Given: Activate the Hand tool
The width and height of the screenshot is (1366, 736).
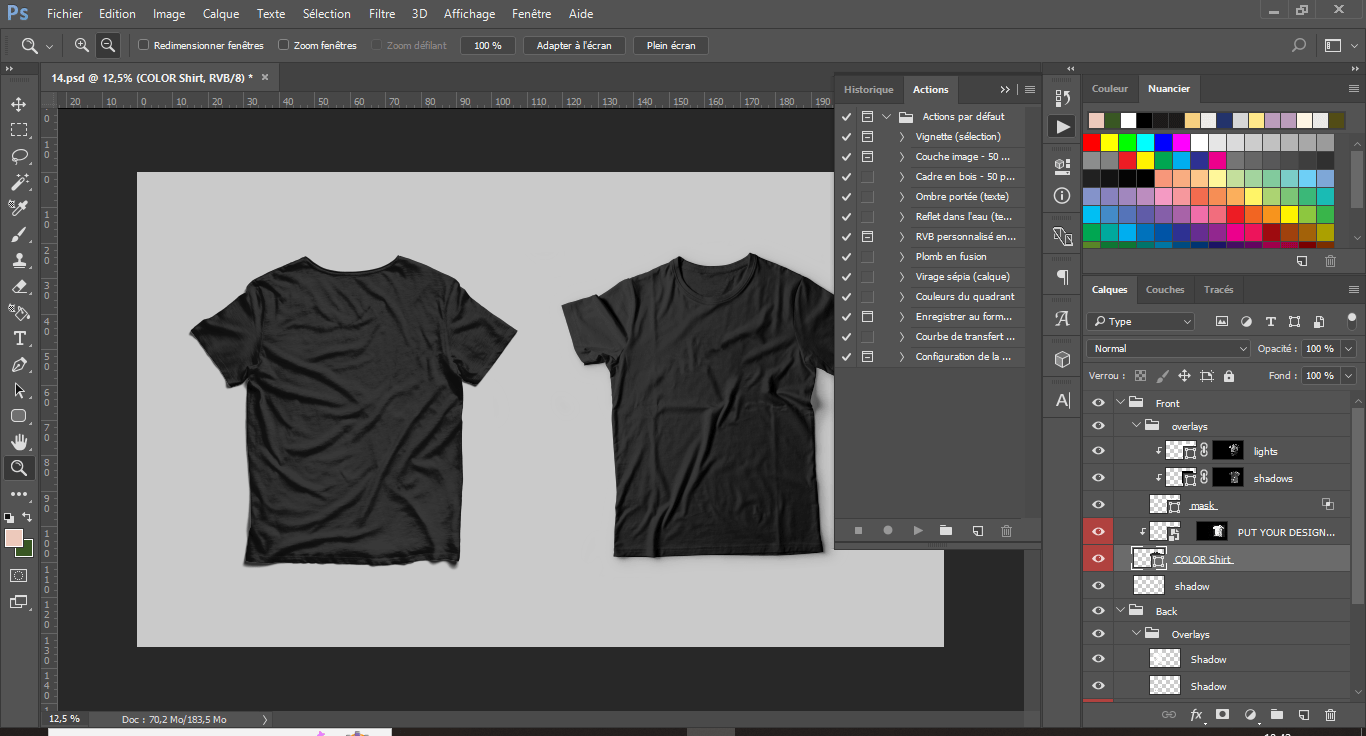Looking at the screenshot, I should tap(19, 442).
